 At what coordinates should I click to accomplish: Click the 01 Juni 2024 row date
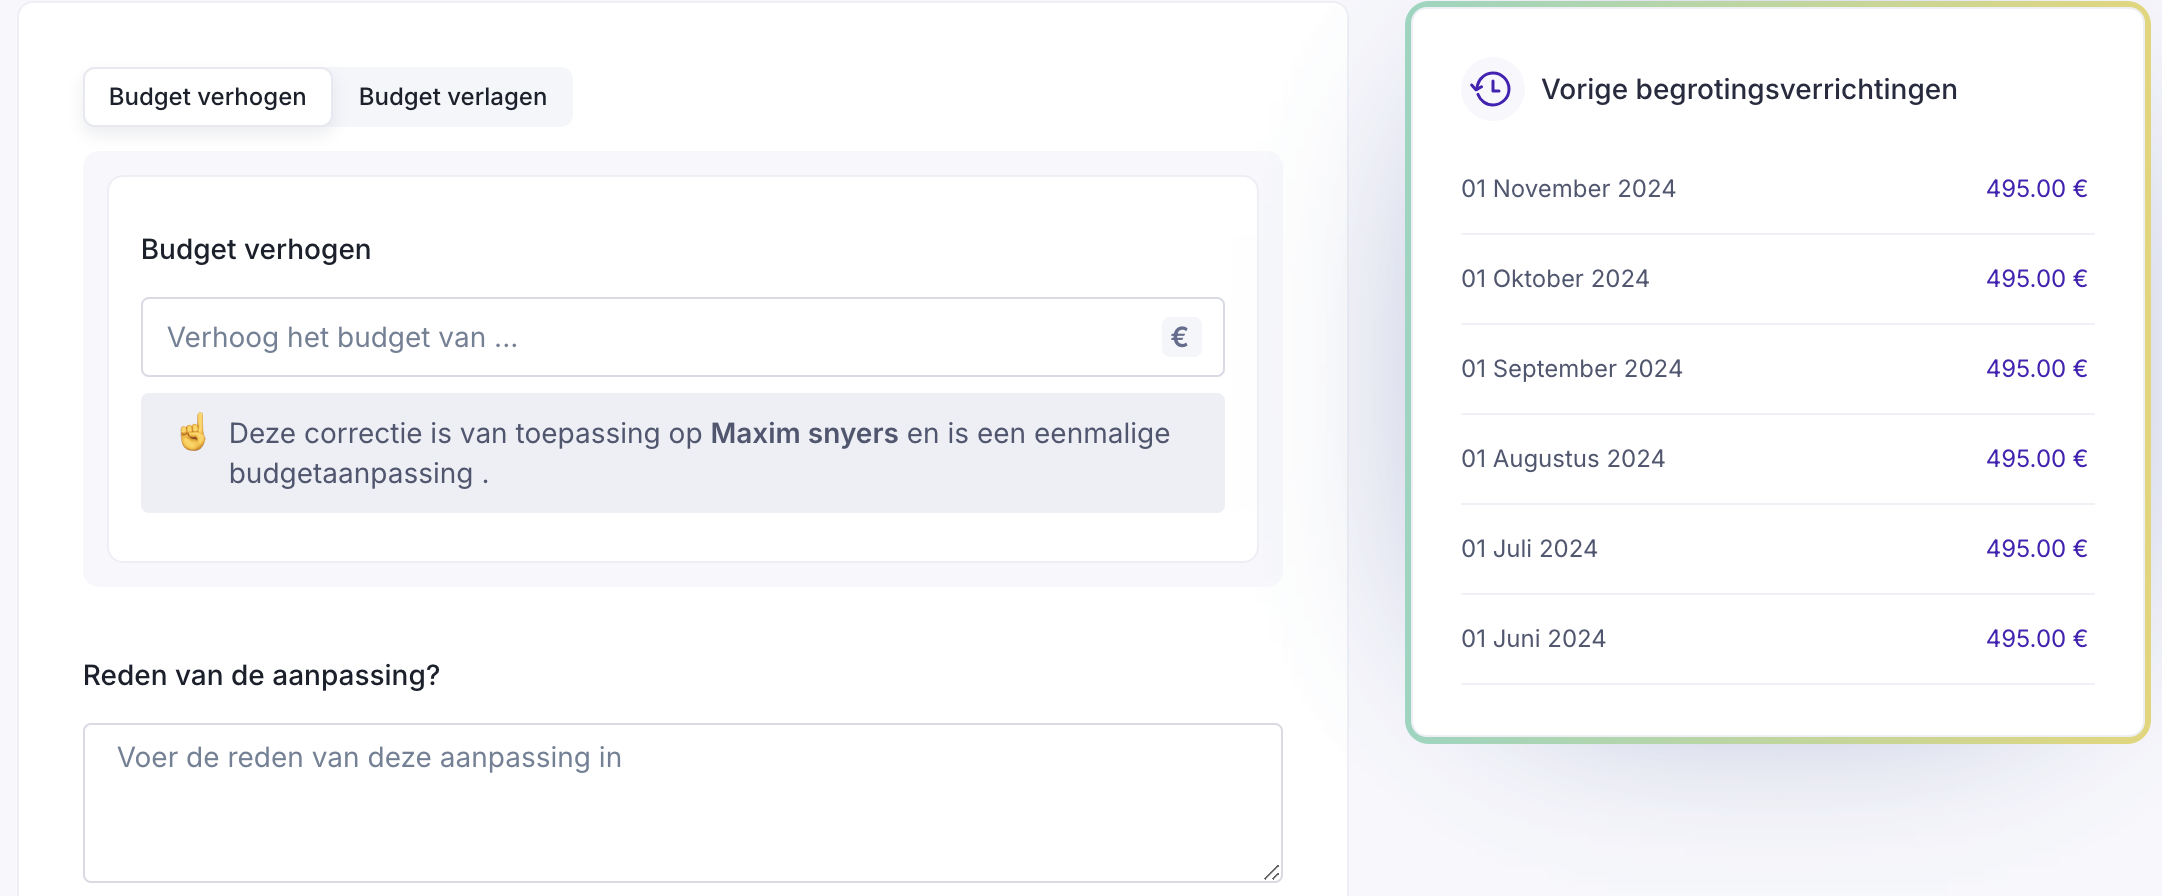[x=1533, y=639]
